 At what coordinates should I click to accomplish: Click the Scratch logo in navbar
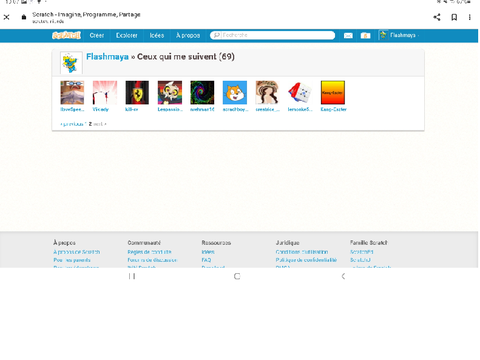pos(66,35)
